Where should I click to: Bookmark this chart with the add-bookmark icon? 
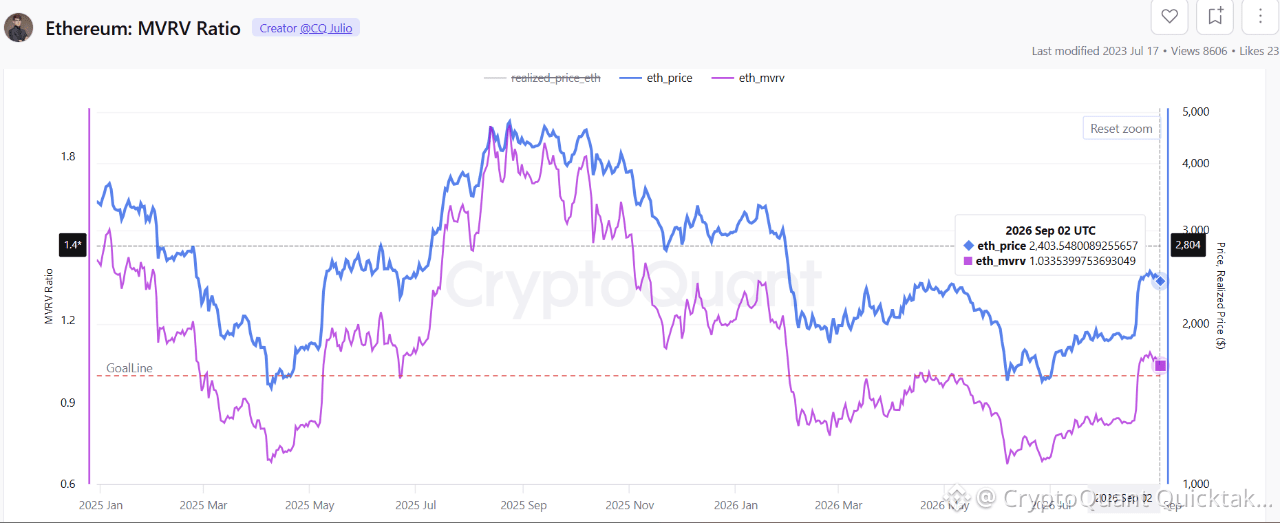coord(1215,16)
